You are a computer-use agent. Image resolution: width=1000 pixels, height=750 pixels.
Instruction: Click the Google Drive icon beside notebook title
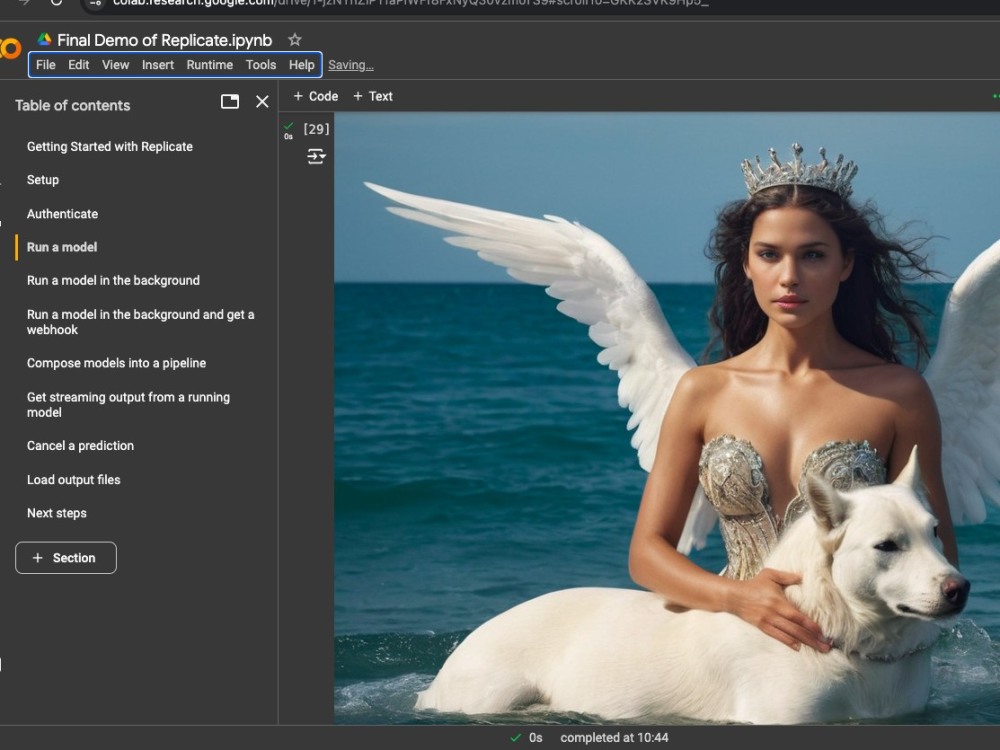tap(44, 40)
